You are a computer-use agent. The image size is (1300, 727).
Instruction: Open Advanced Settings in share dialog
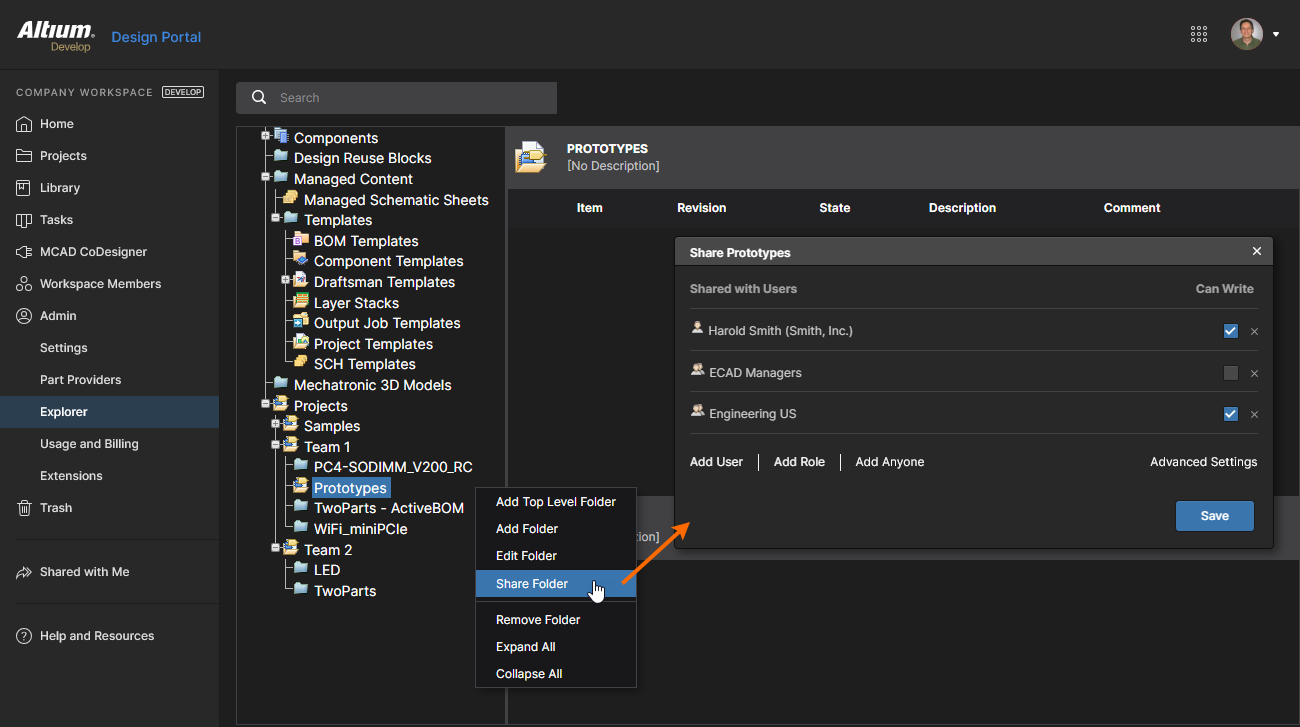point(1203,462)
